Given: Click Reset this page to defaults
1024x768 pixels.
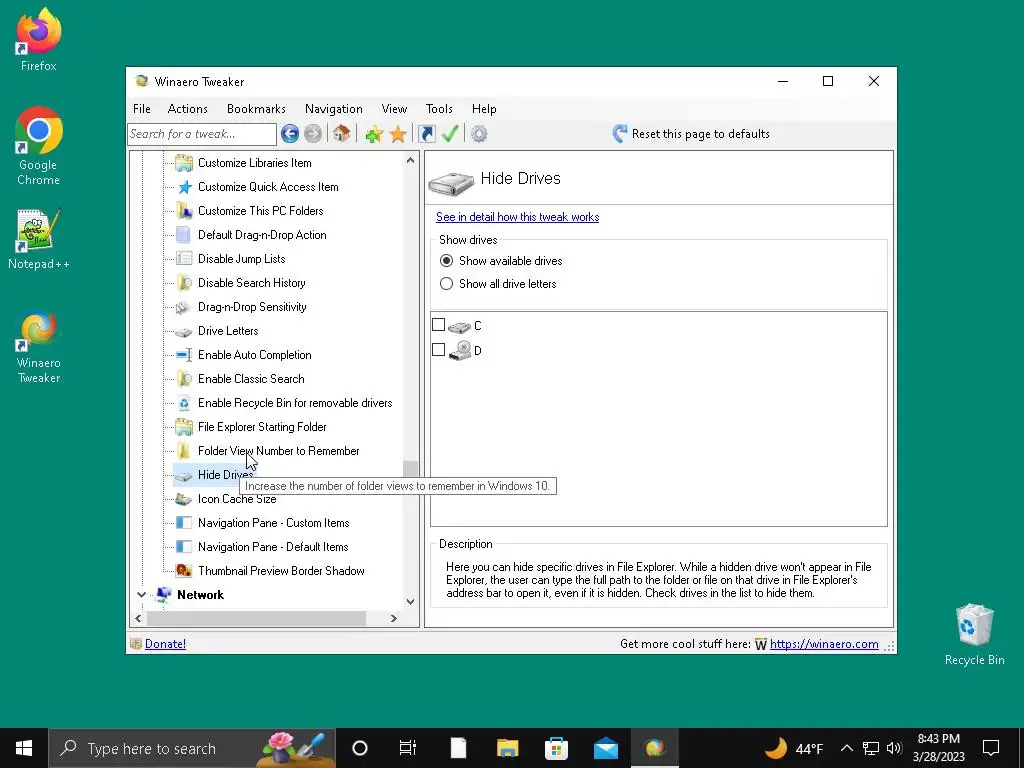Looking at the screenshot, I should [700, 134].
